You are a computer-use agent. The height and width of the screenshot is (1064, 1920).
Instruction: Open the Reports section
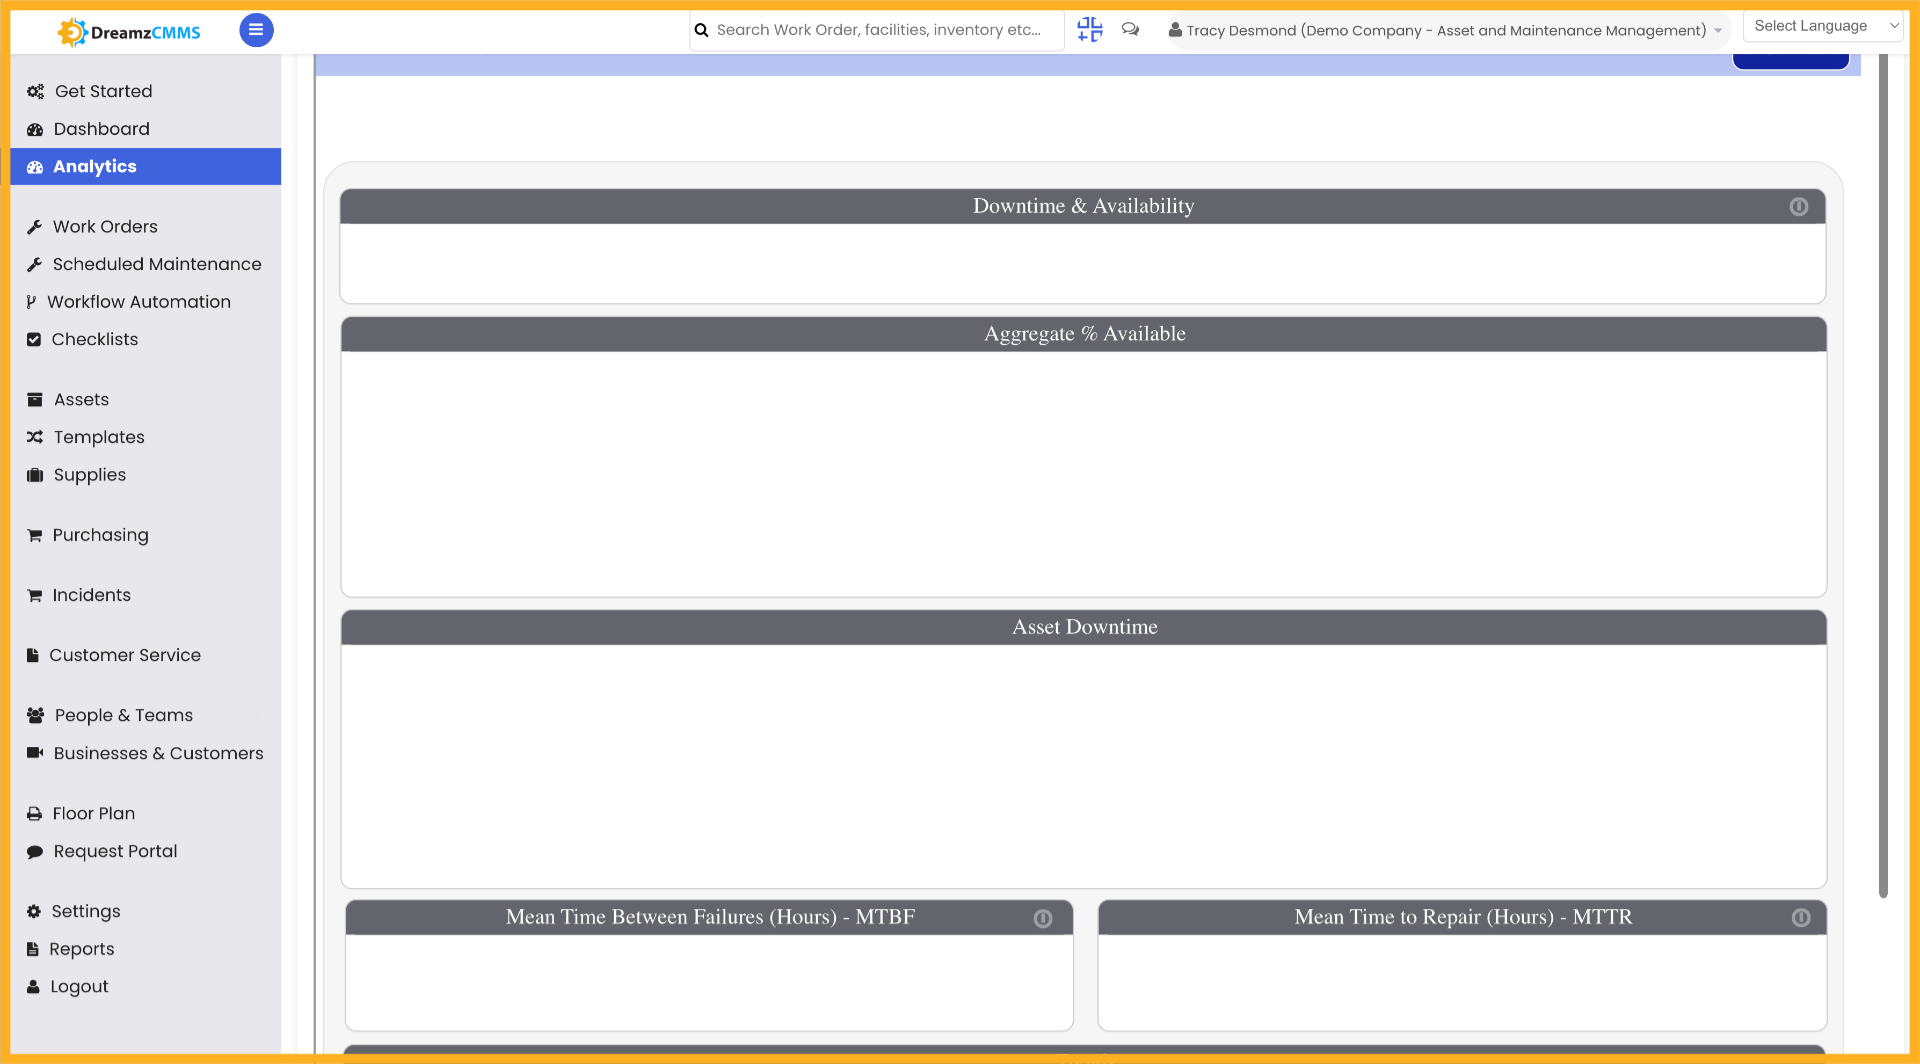point(82,948)
